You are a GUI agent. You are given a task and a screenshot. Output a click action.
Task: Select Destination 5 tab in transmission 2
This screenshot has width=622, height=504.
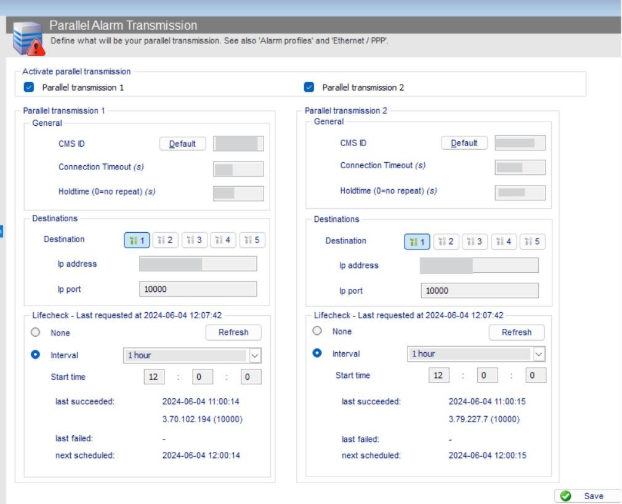(x=532, y=241)
